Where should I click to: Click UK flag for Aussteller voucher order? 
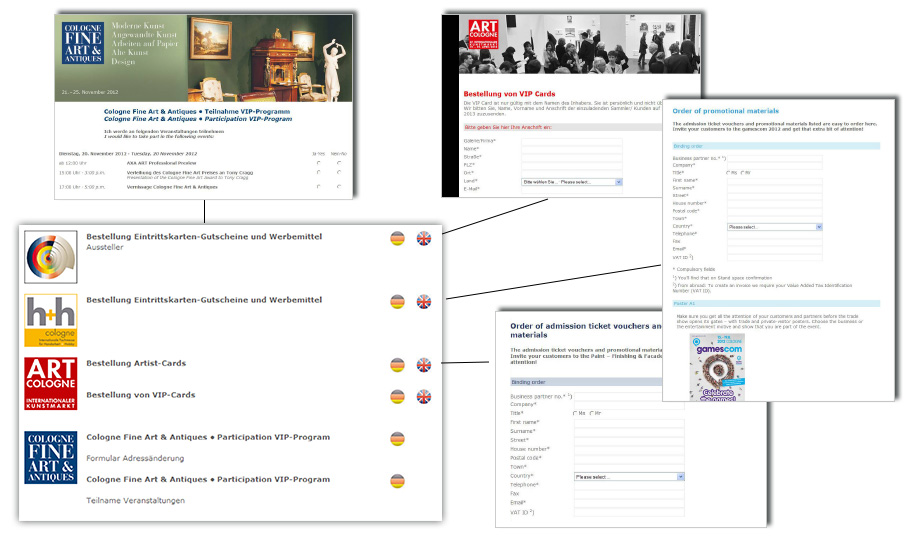[x=423, y=238]
